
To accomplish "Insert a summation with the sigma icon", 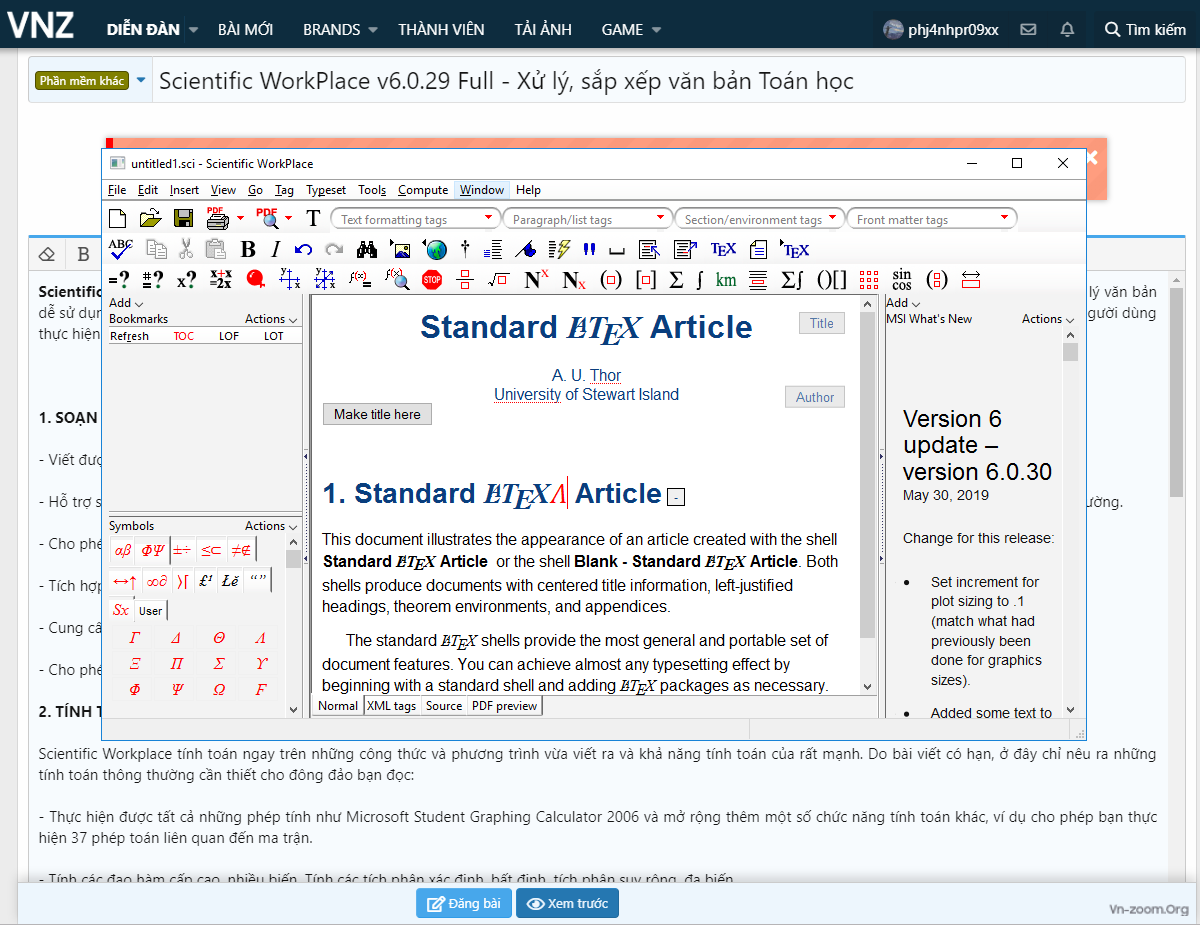I will pos(676,280).
